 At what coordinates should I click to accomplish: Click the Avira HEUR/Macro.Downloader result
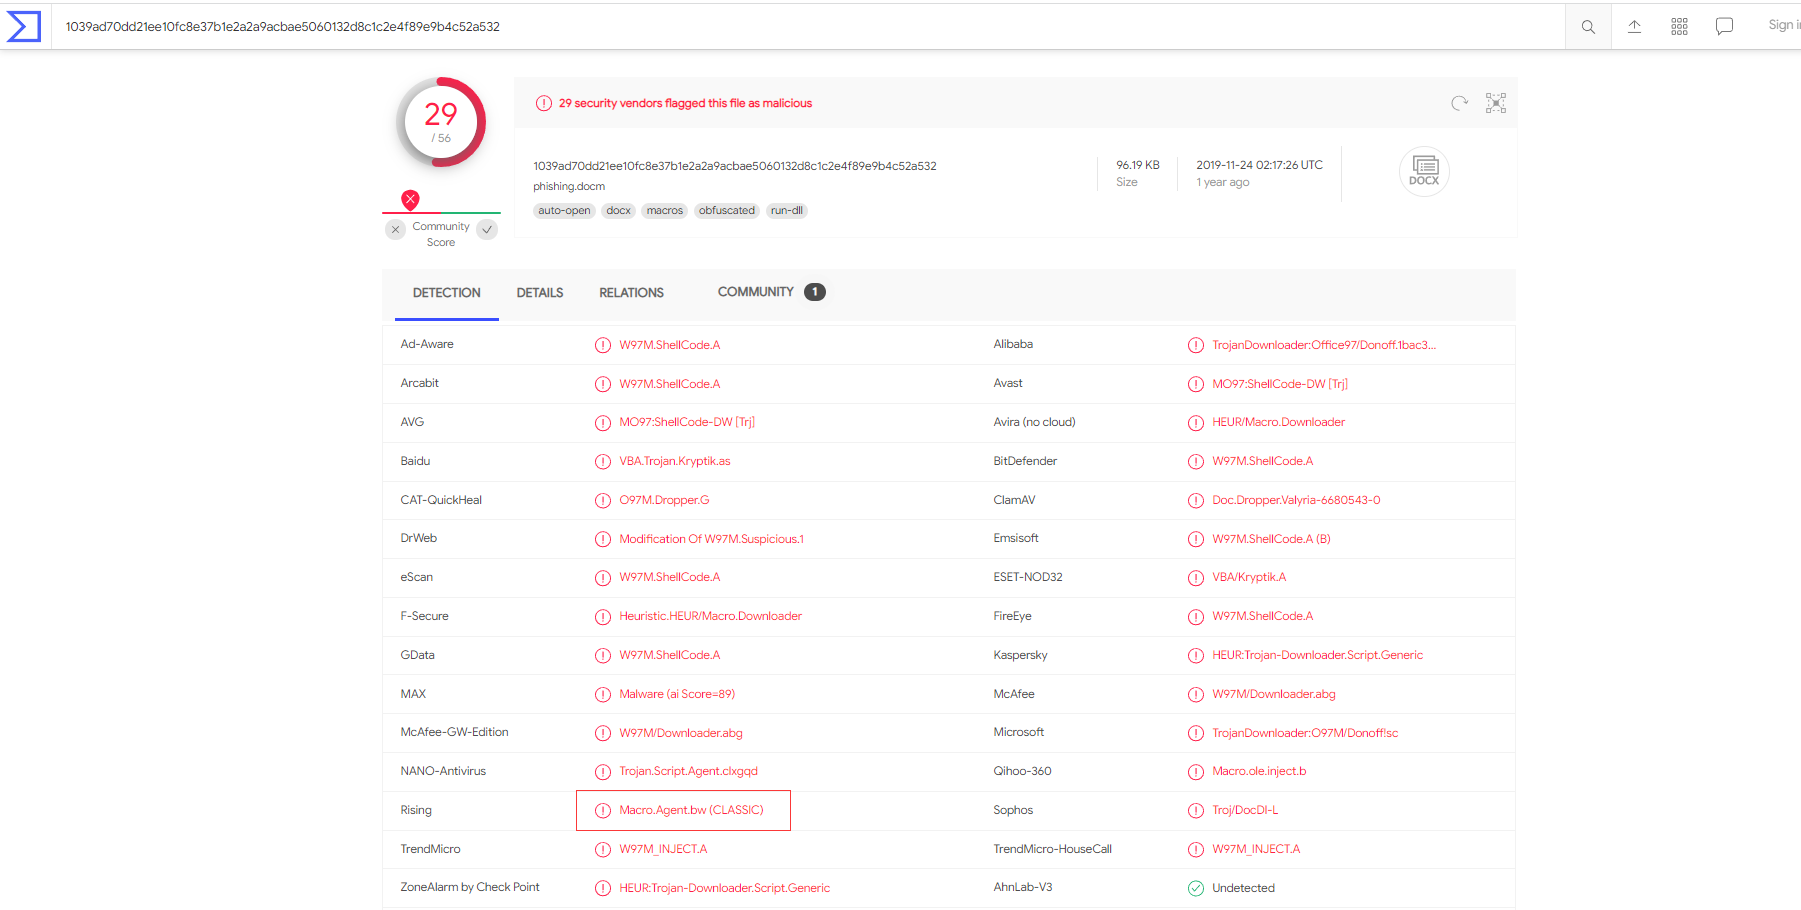click(x=1279, y=422)
